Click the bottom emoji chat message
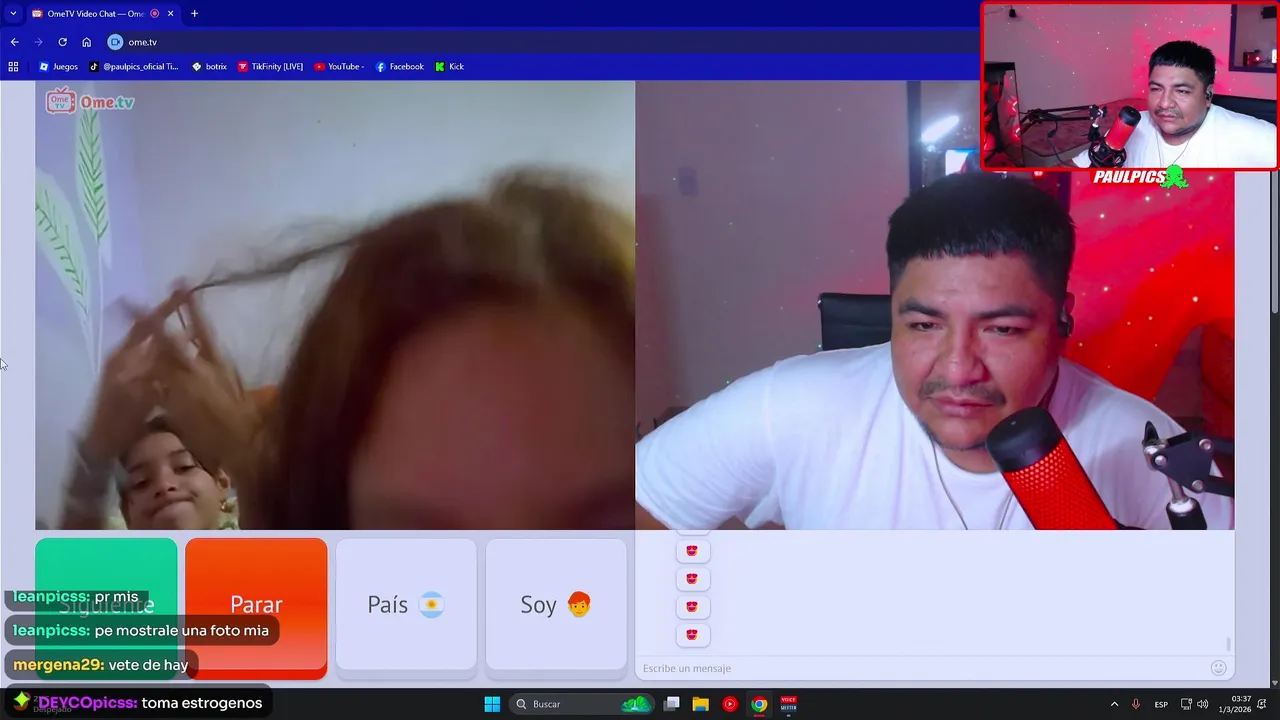1280x720 pixels. pyautogui.click(x=692, y=634)
